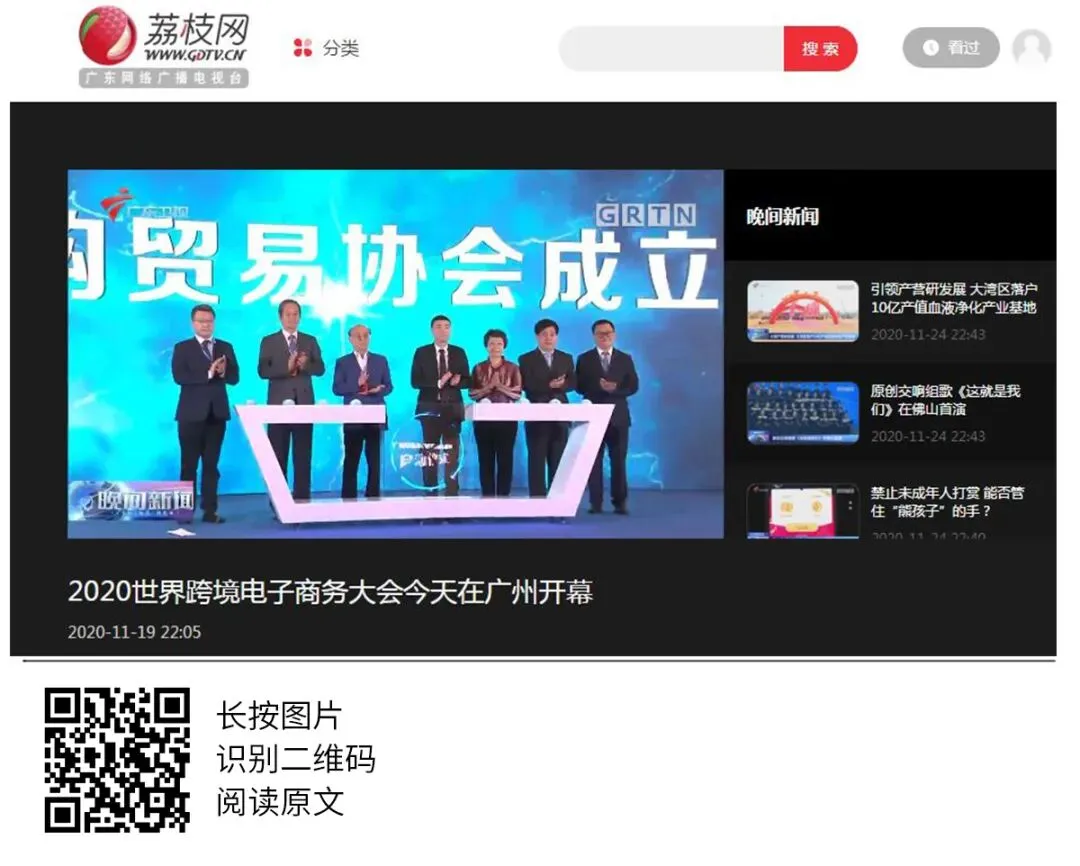Open the 看过 watch history button
Viewport: 1080px width, 866px height.
pyautogui.click(x=951, y=48)
